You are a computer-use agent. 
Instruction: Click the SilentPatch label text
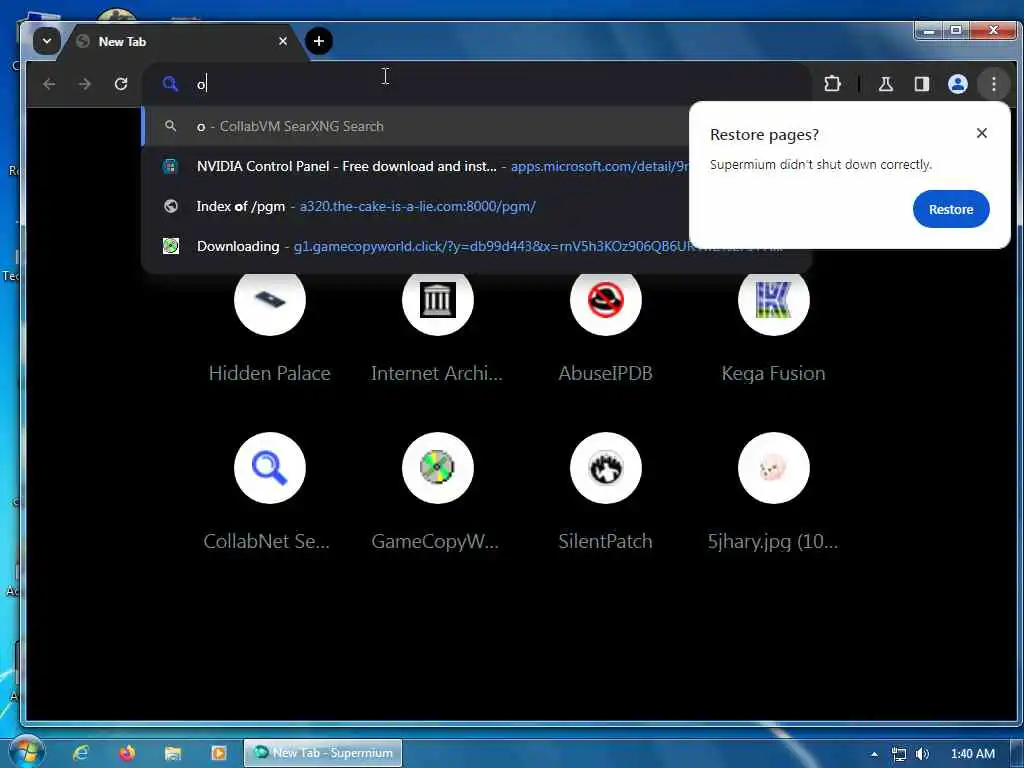click(x=605, y=541)
